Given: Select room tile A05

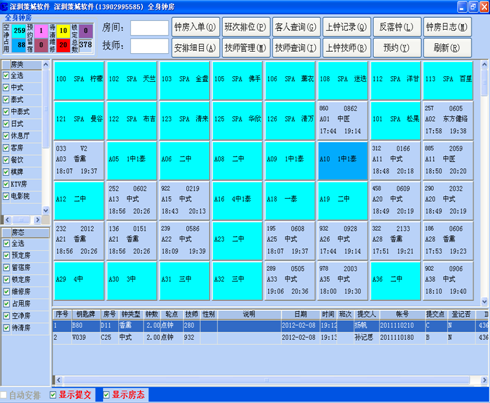Looking at the screenshot, I should click(132, 160).
